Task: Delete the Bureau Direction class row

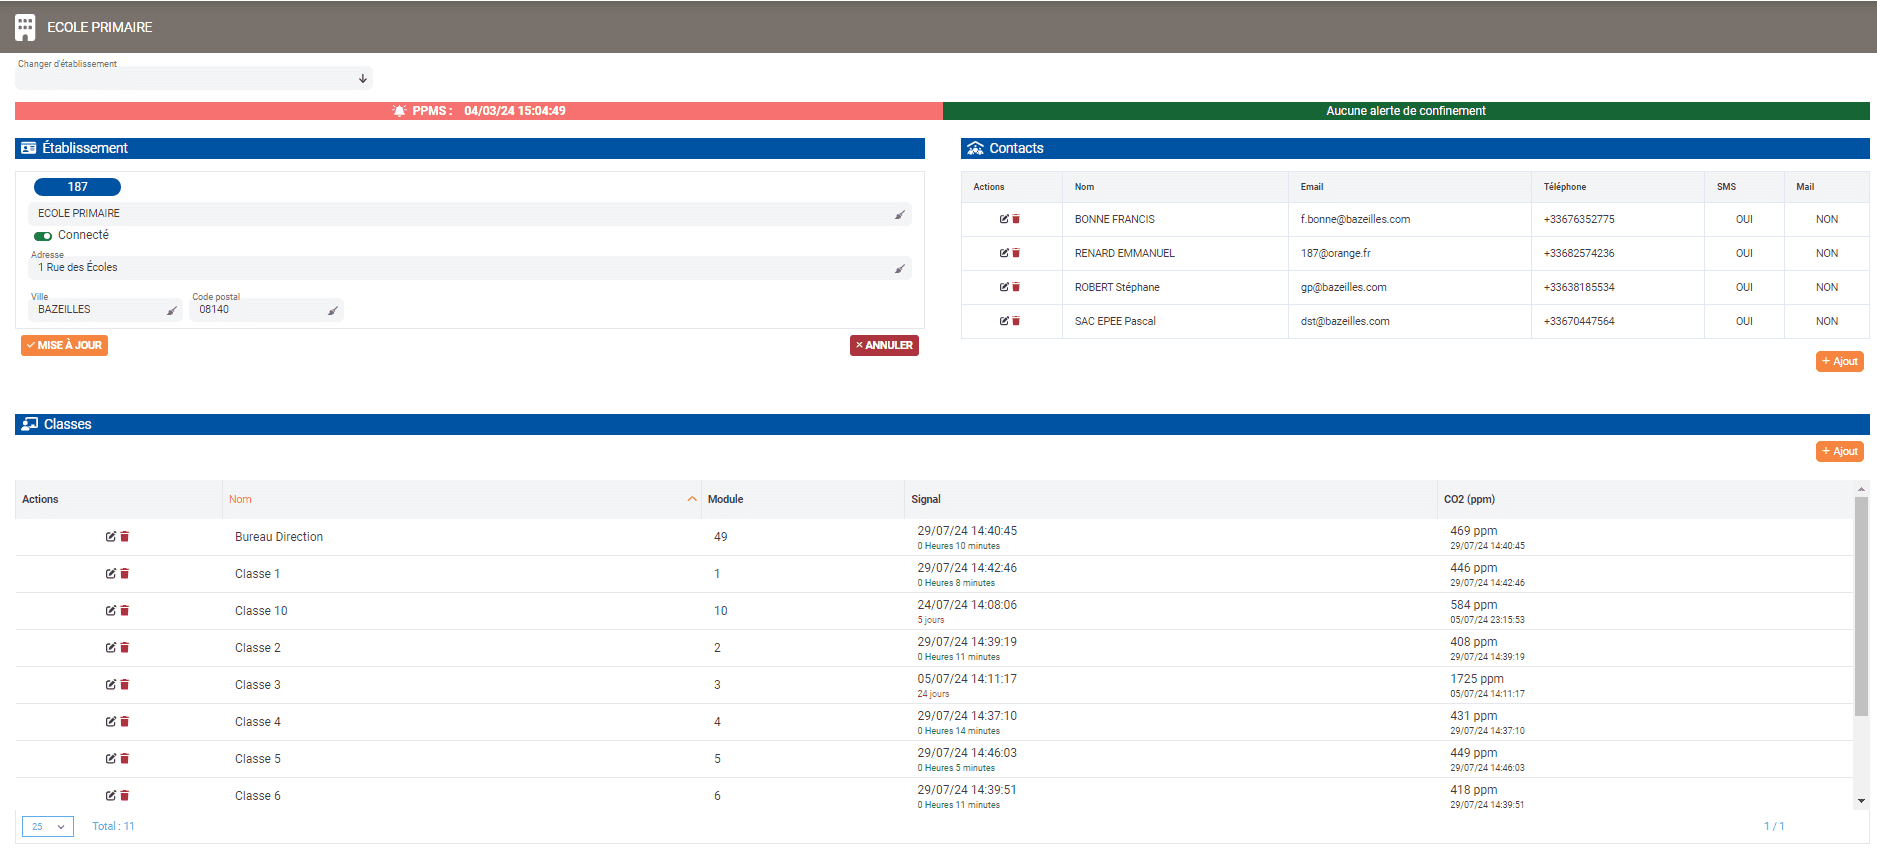Action: (125, 537)
